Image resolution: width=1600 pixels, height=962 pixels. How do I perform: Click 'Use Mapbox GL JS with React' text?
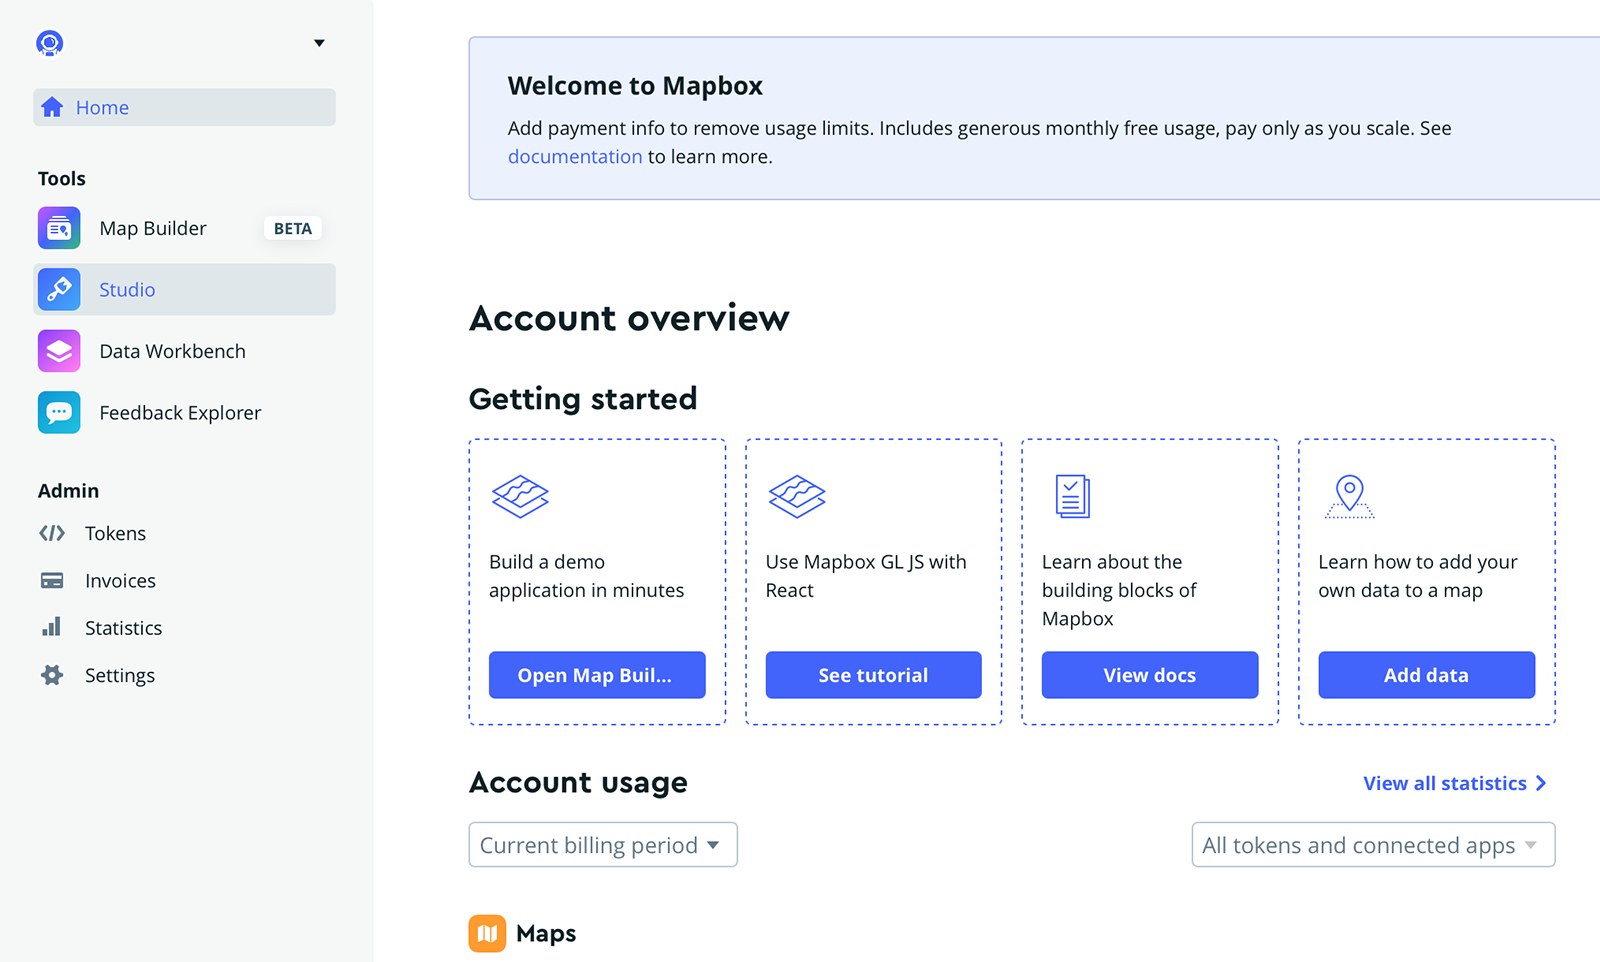tap(866, 576)
